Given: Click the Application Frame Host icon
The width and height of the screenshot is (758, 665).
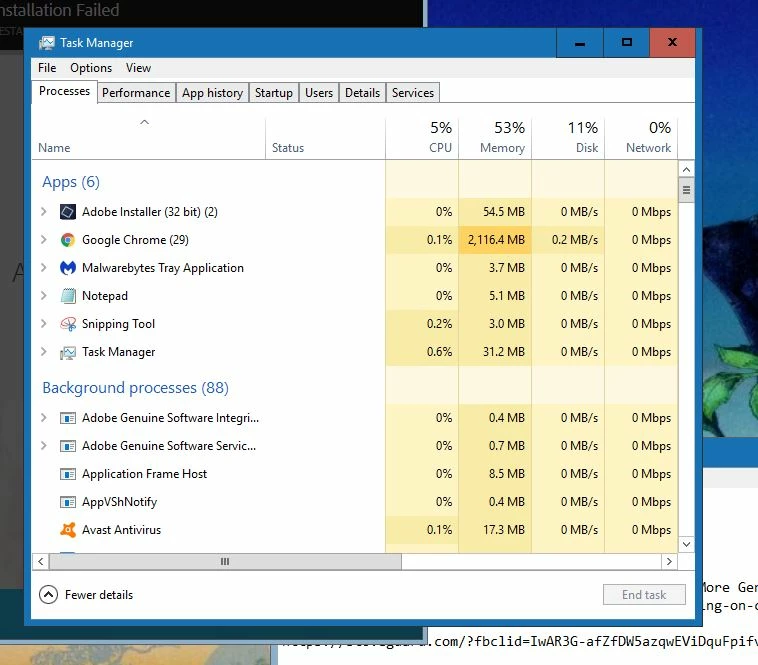Looking at the screenshot, I should pos(68,474).
